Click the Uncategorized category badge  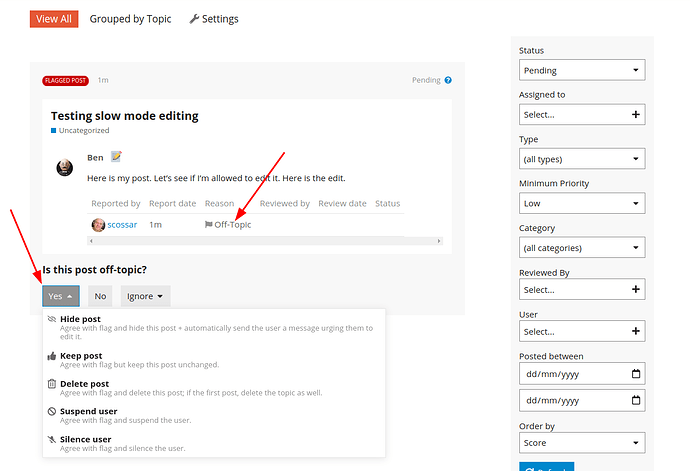(x=80, y=130)
